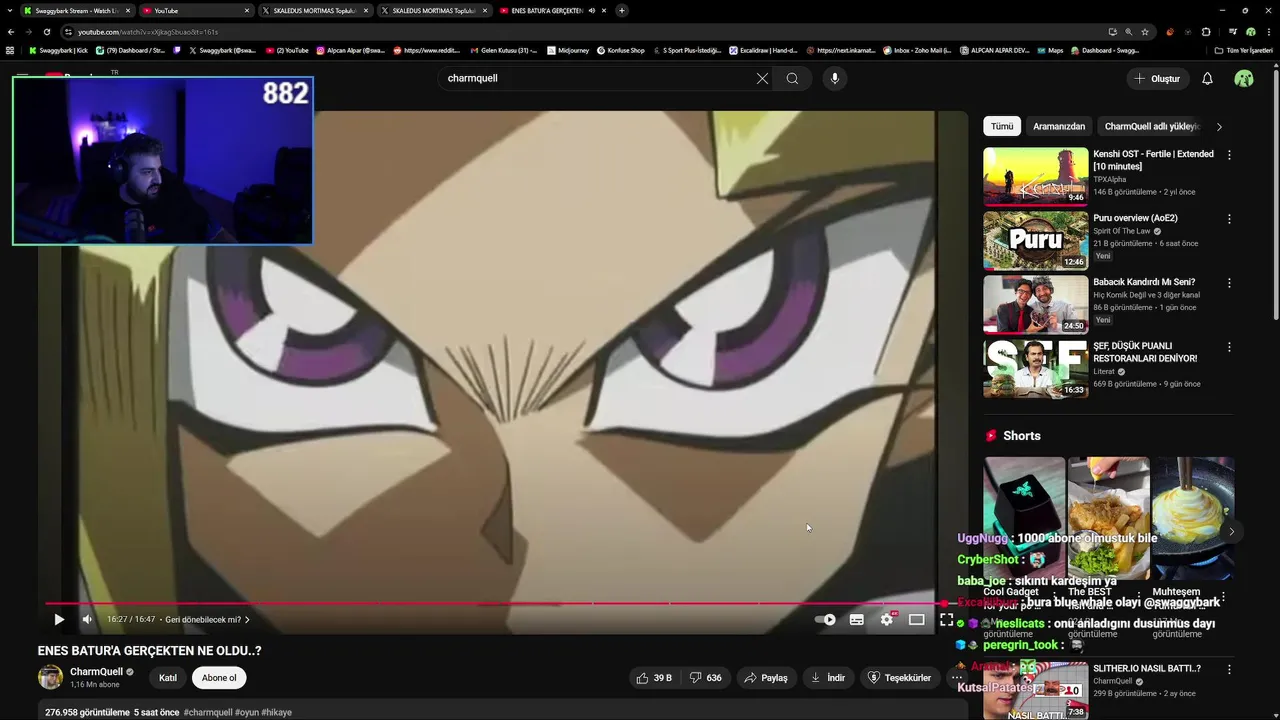Open the CharmQuell channel name link
The width and height of the screenshot is (1280, 720).
tap(96, 672)
